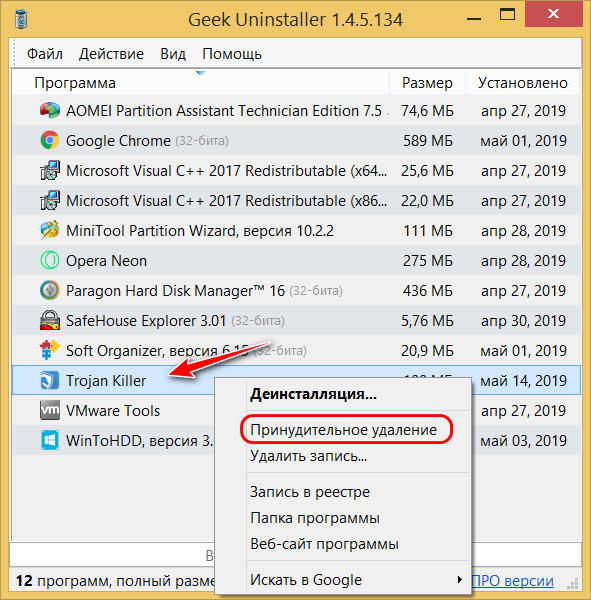This screenshot has width=591, height=600.
Task: Click the 275 МБ size cell
Action: click(428, 261)
